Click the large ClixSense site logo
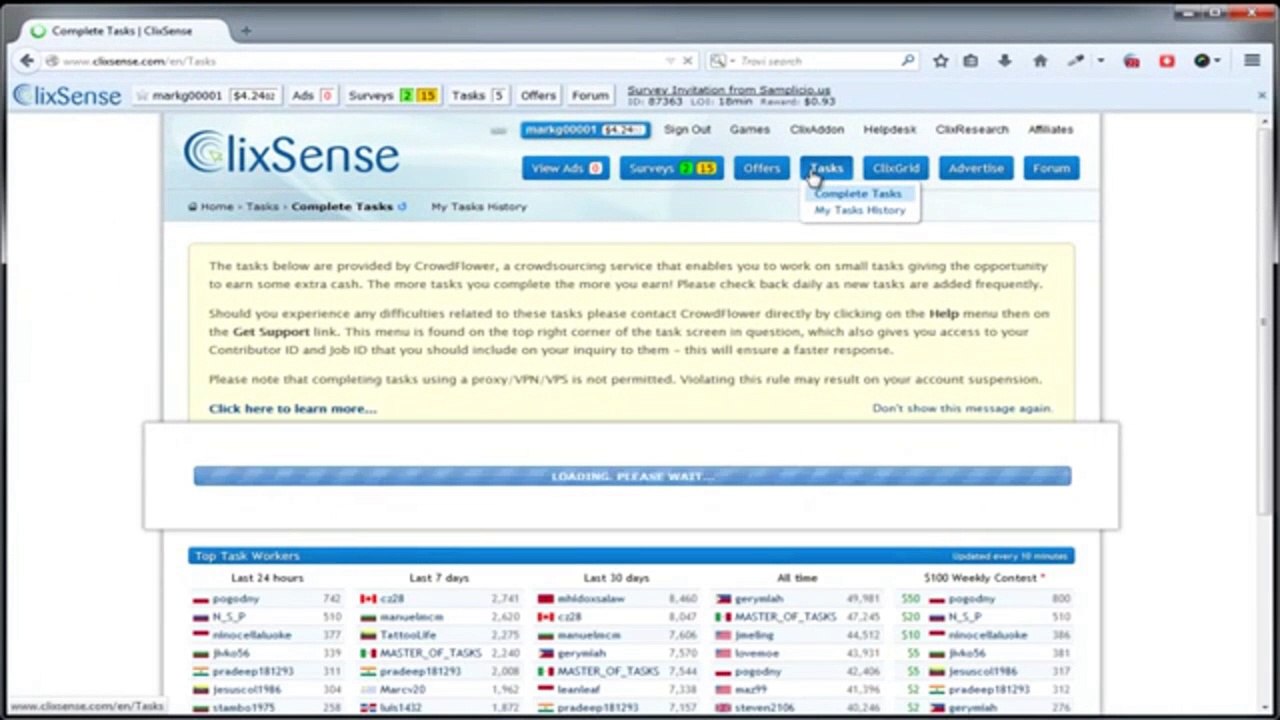The image size is (1280, 720). (291, 154)
